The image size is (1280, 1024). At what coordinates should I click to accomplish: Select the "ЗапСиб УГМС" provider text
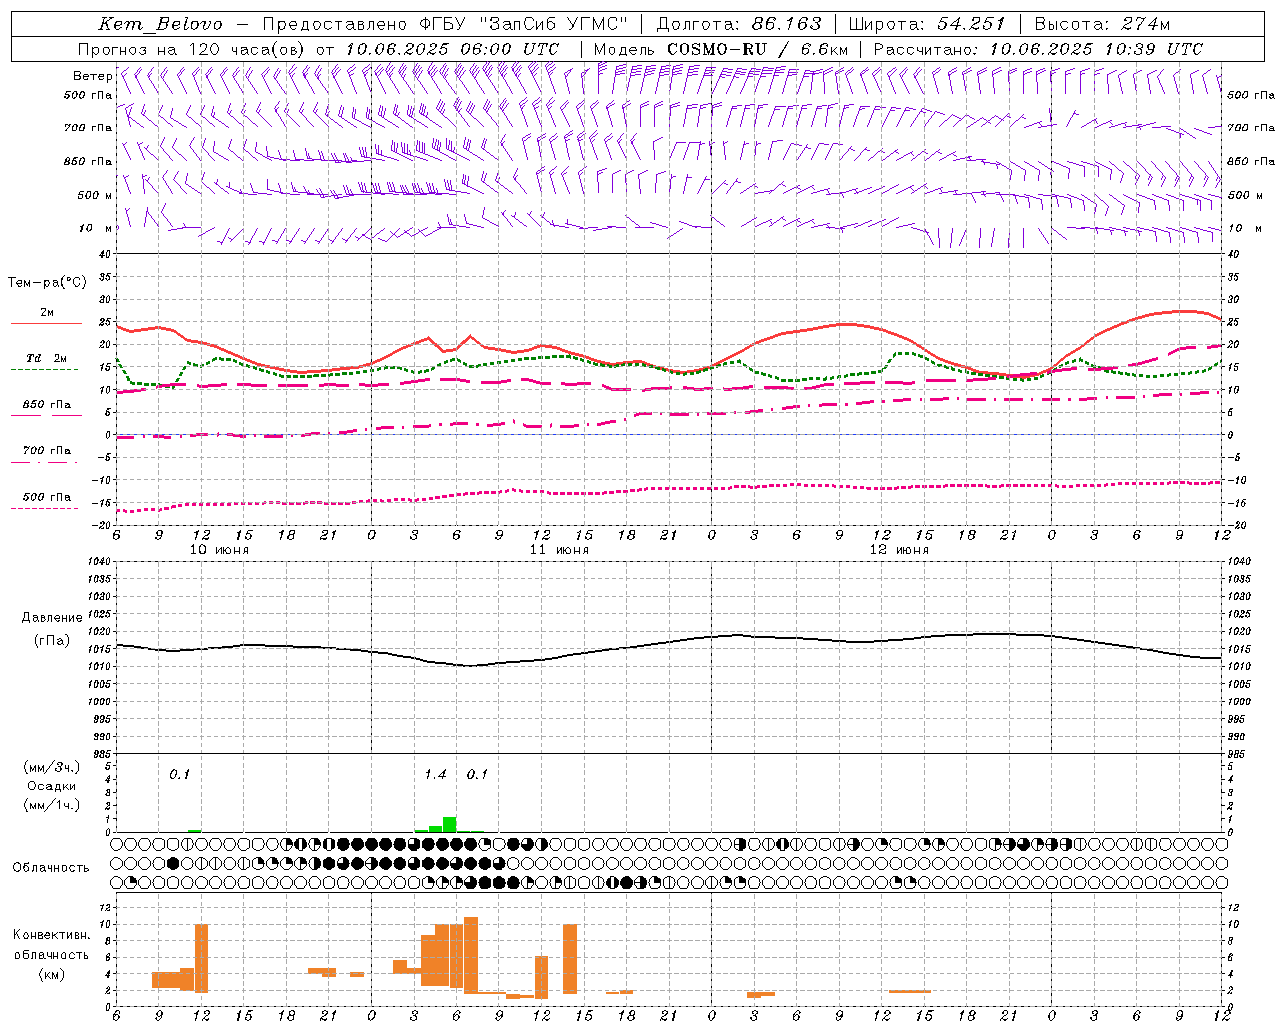click(x=554, y=24)
